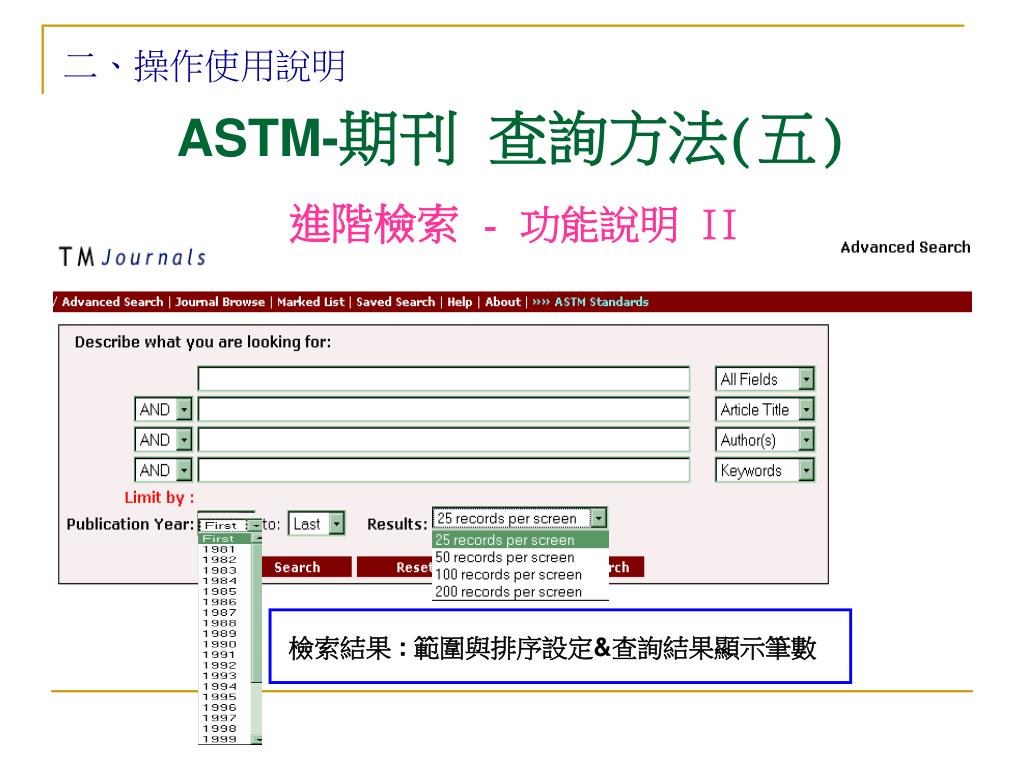Screen dimensions: 1024x768
Task: Select year 1999 in the list
Action: tap(225, 739)
